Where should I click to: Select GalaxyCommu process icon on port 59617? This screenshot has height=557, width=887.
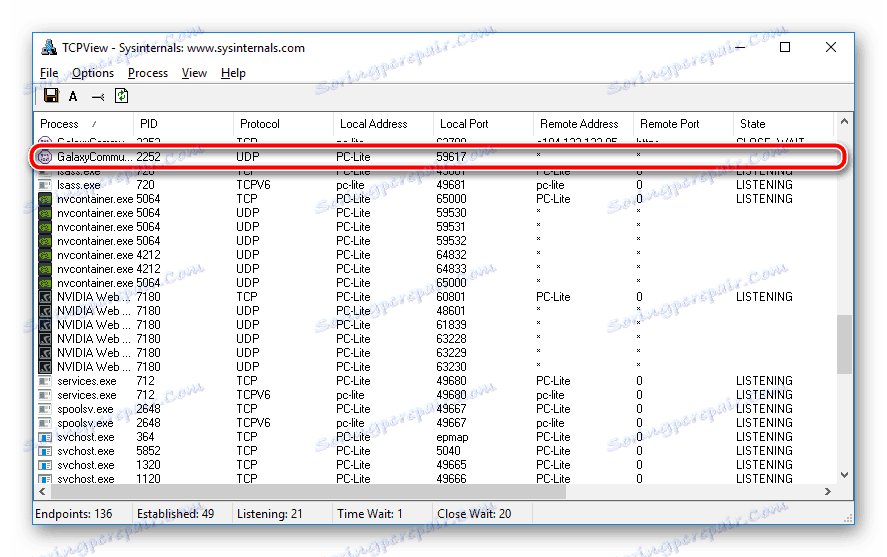tap(44, 157)
